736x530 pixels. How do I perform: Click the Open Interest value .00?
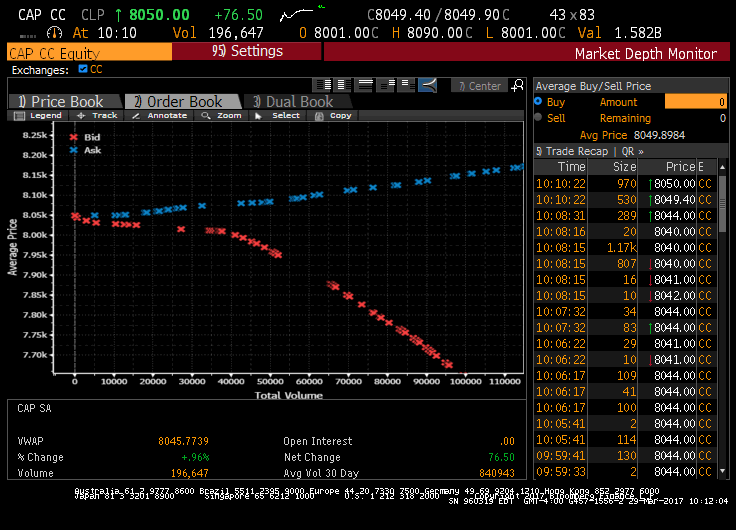(x=507, y=441)
